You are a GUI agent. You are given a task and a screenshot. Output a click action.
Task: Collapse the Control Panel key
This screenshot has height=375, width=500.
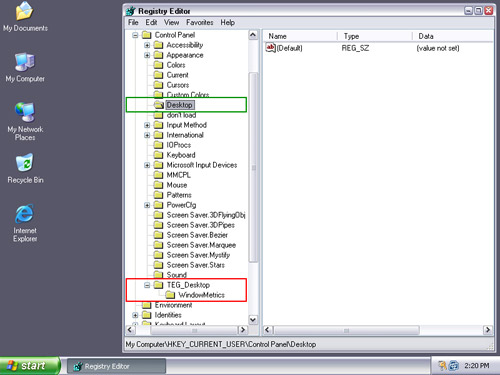(135, 35)
